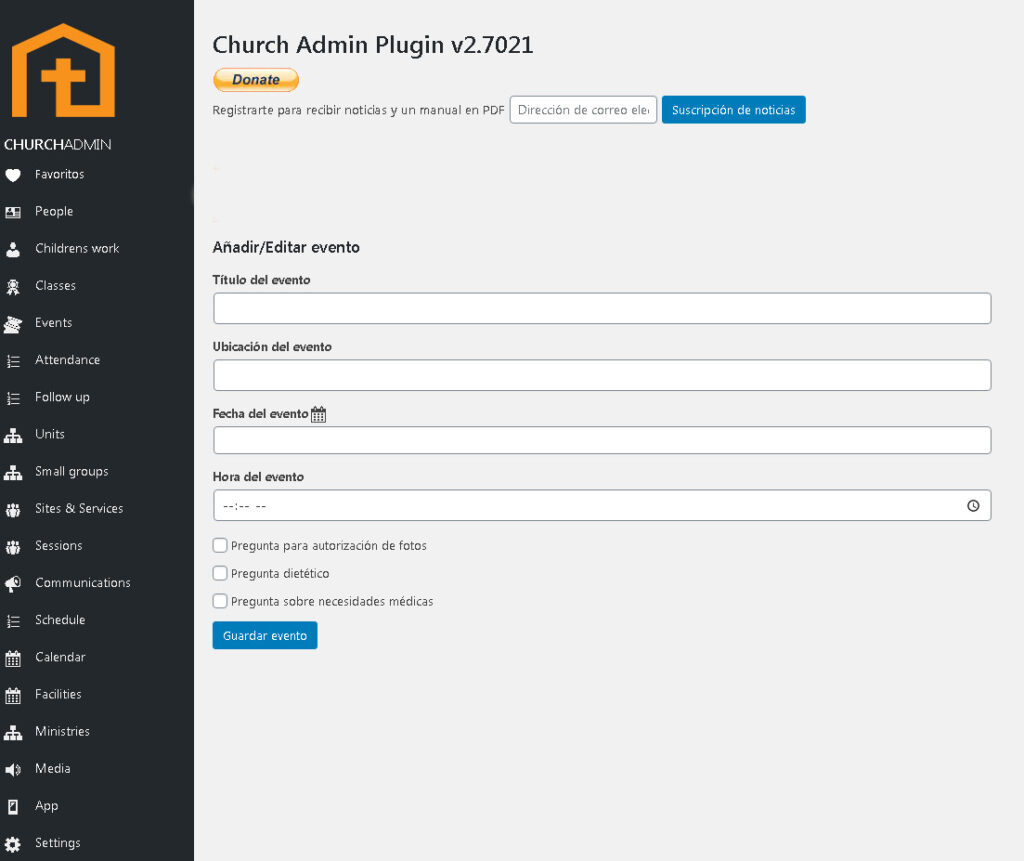Check the Pregunta dietético box
The height and width of the screenshot is (861, 1024).
(220, 574)
